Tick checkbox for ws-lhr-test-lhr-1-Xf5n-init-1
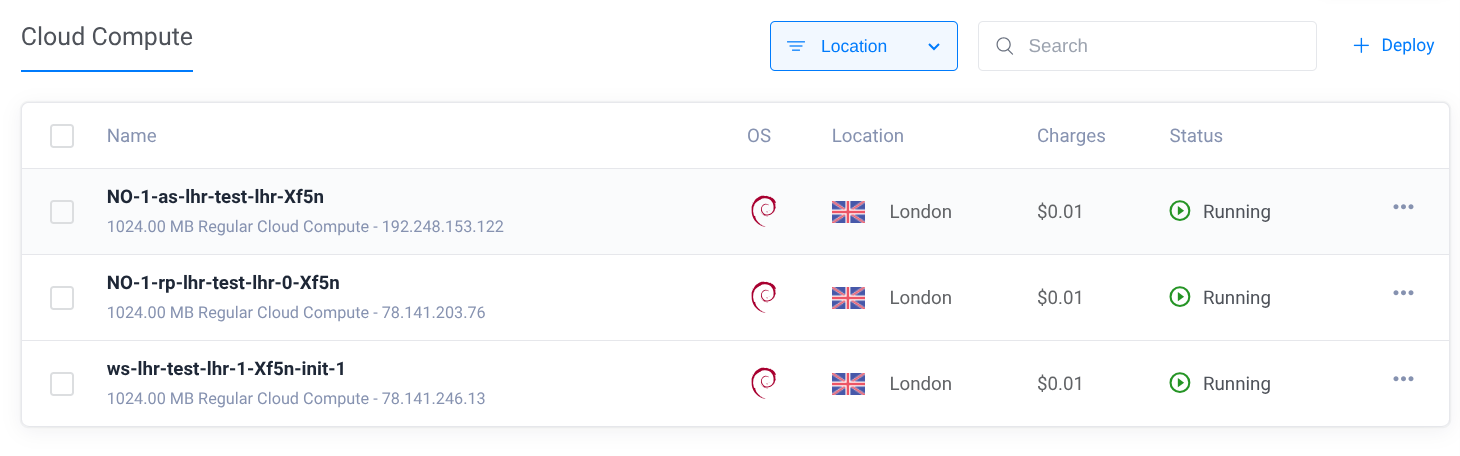 click(x=62, y=383)
